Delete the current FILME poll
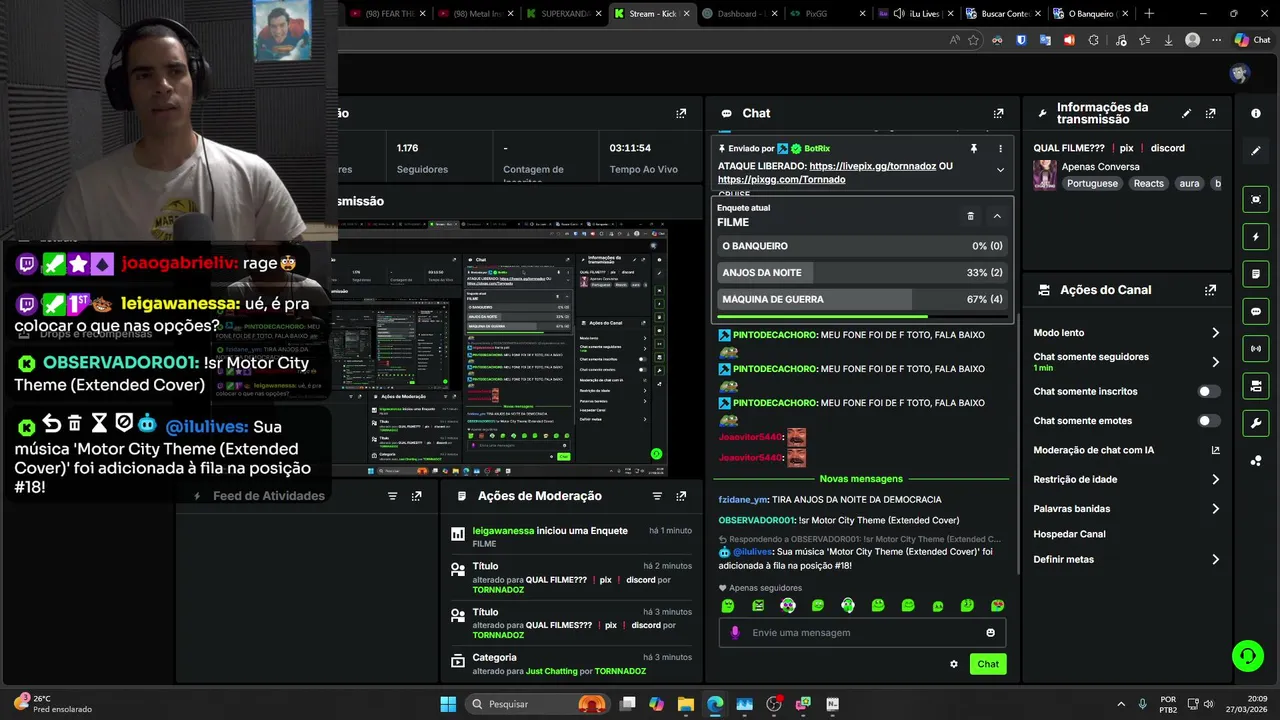Viewport: 1280px width, 720px height. point(970,216)
